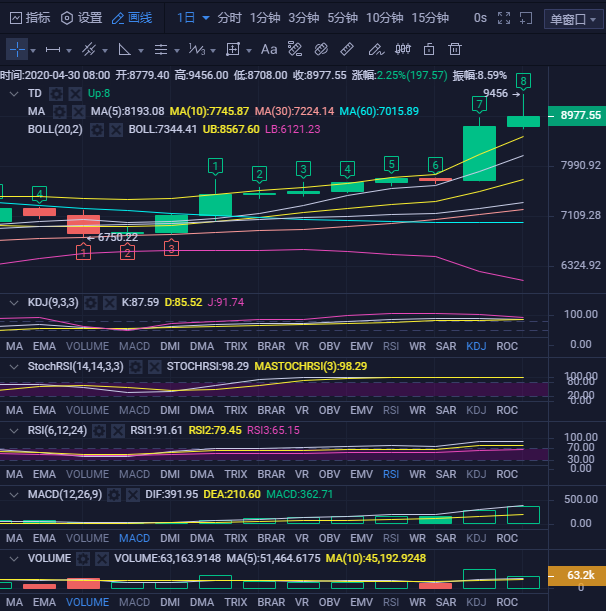Select the horizontal line segment tool
This screenshot has width=606, height=611.
click(x=53, y=49)
